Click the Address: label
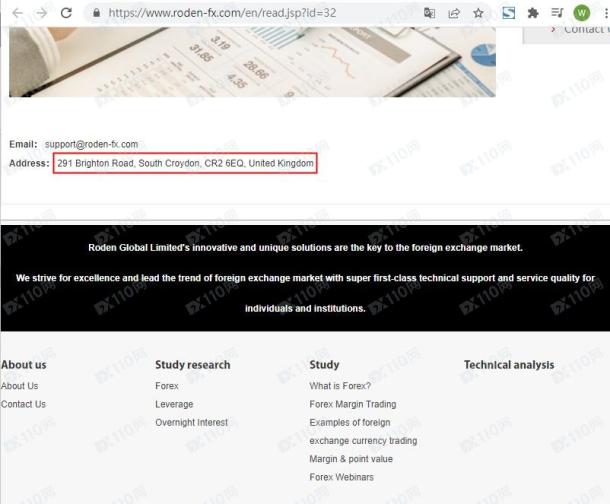This screenshot has width=610, height=504. pos(29,163)
